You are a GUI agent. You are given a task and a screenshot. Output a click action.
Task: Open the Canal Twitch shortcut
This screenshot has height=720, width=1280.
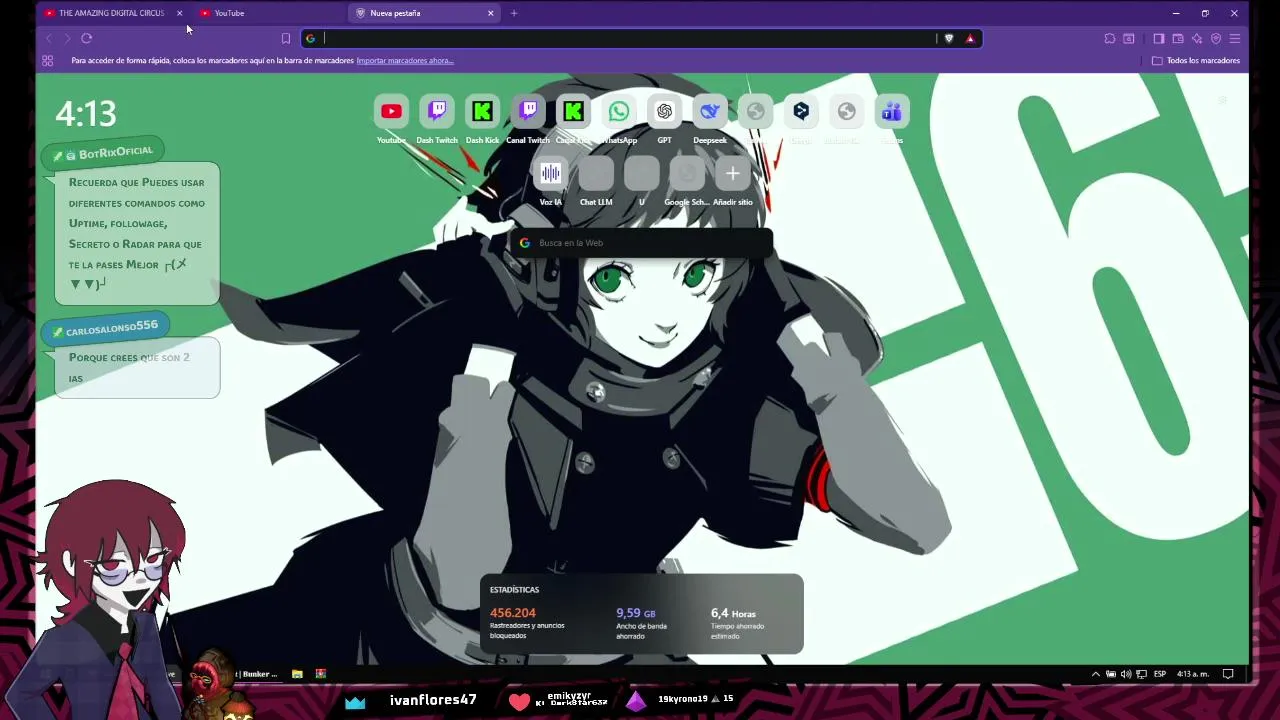pos(528,112)
